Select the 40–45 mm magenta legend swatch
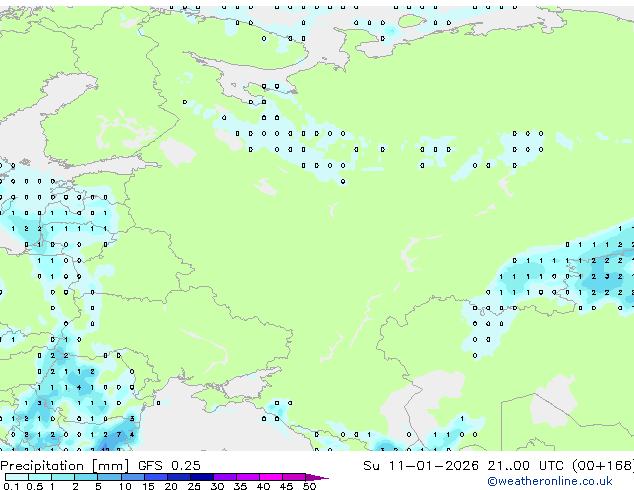The image size is (634, 490). [x=271, y=477]
